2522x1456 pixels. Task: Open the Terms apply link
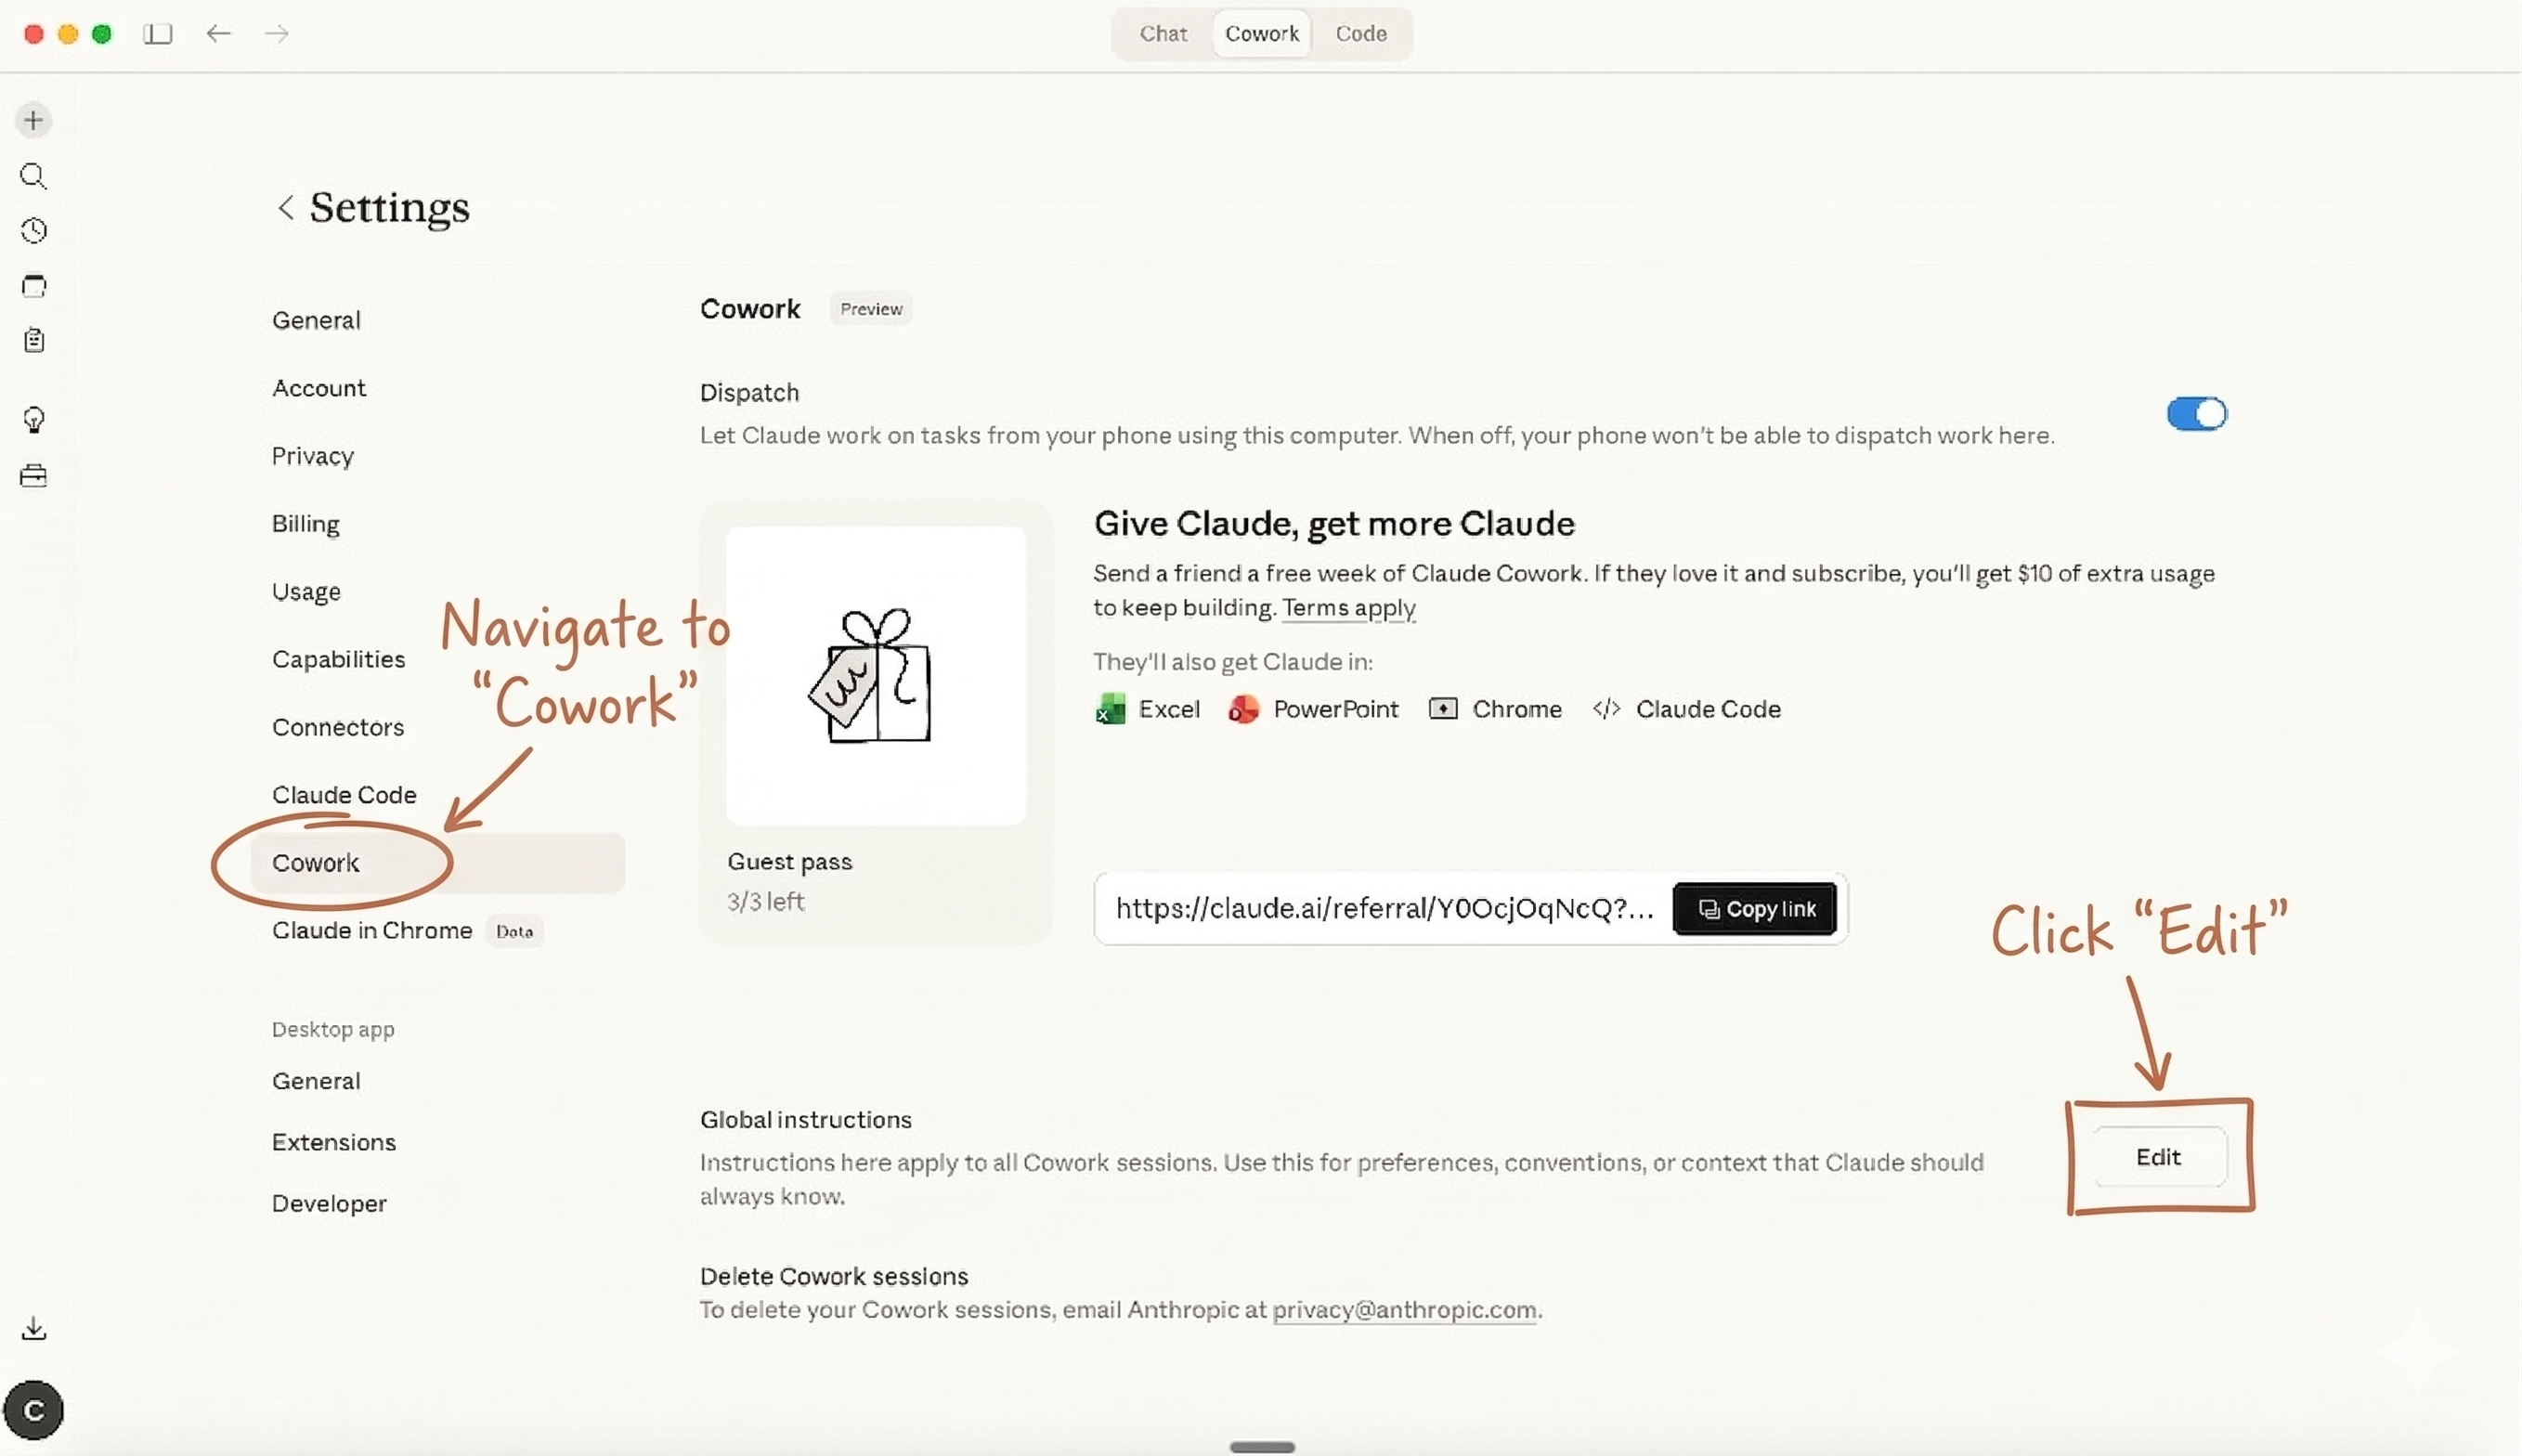(1347, 608)
